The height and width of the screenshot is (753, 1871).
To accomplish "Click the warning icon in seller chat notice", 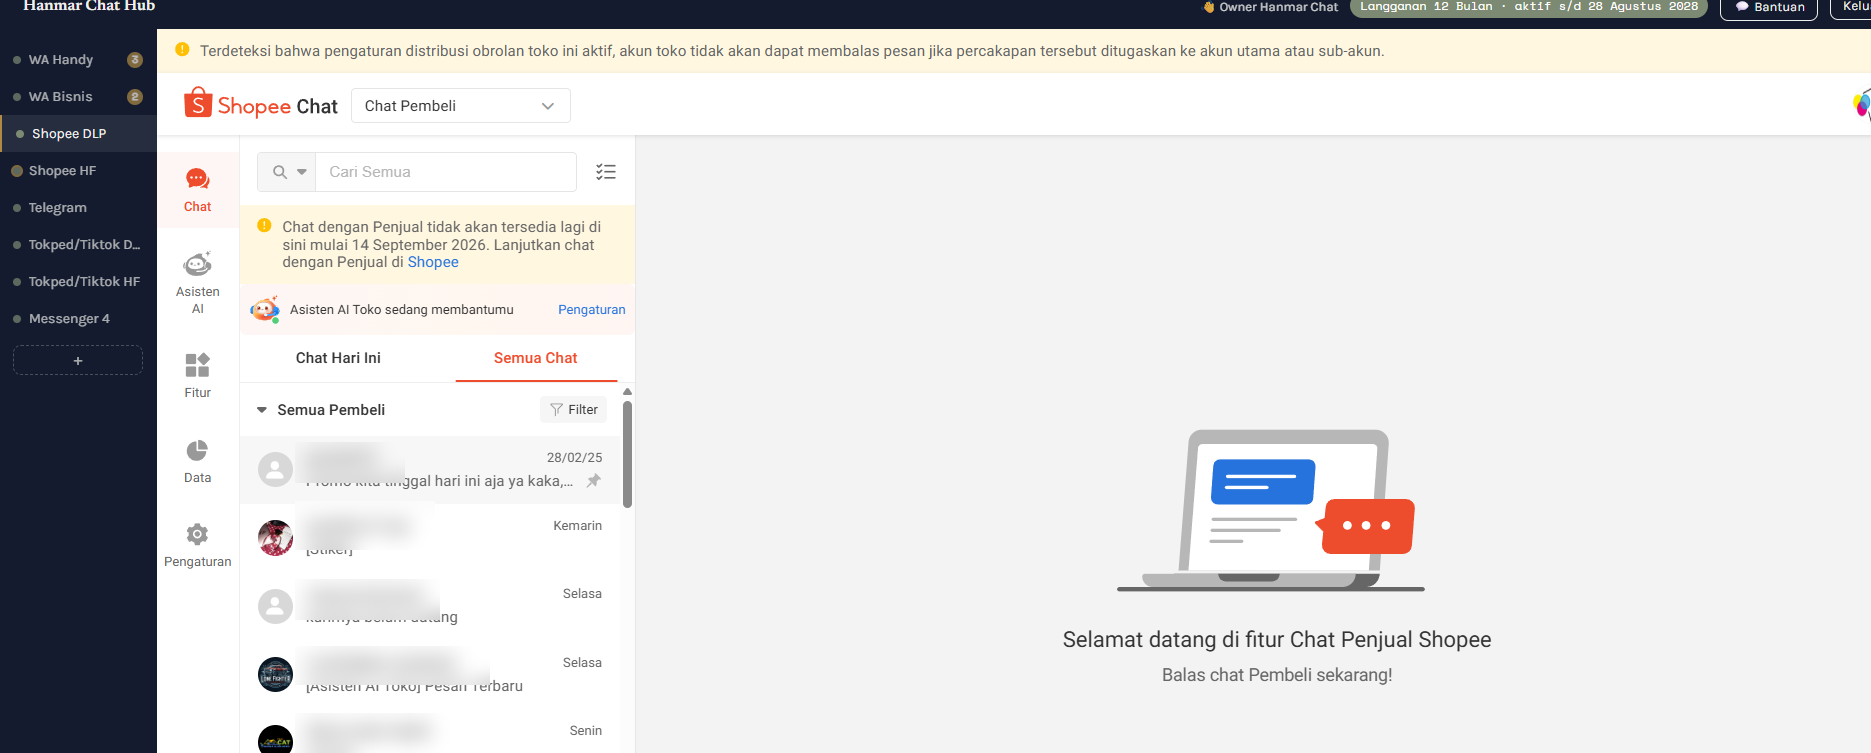I will (264, 226).
